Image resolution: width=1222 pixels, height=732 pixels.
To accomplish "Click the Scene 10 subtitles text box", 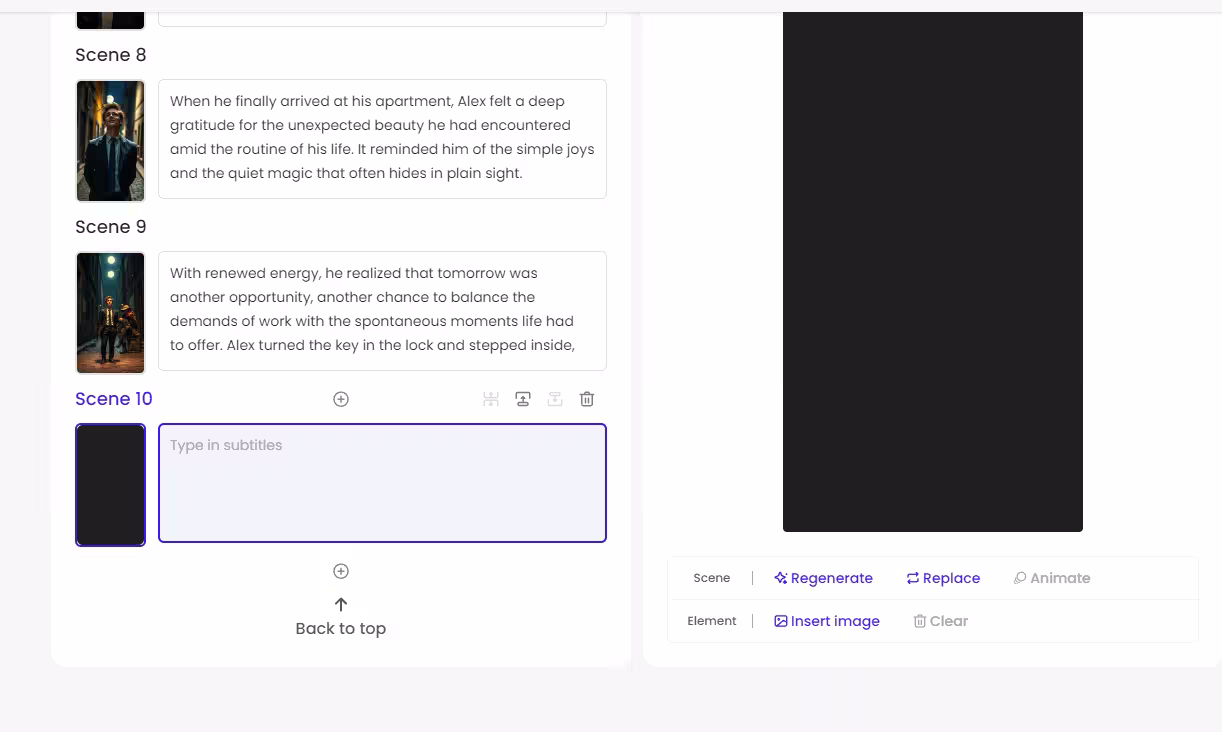I will click(x=382, y=484).
